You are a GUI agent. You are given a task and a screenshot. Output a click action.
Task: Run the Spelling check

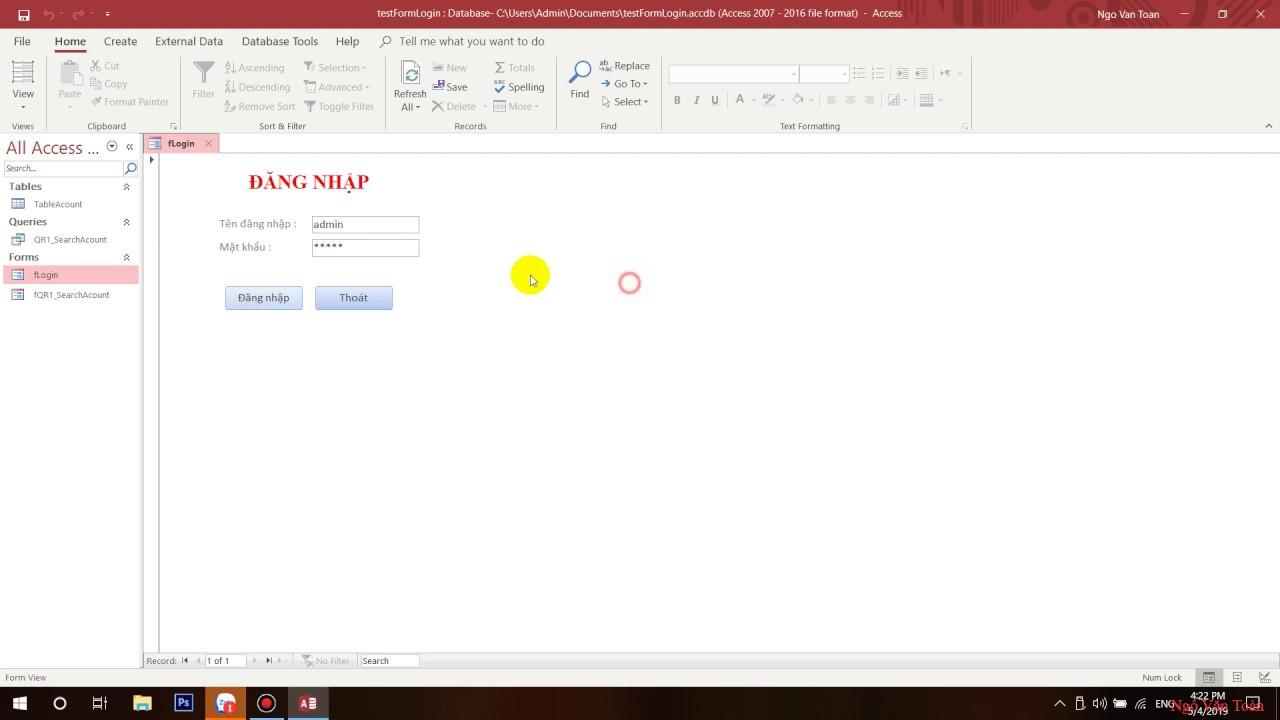coord(519,87)
